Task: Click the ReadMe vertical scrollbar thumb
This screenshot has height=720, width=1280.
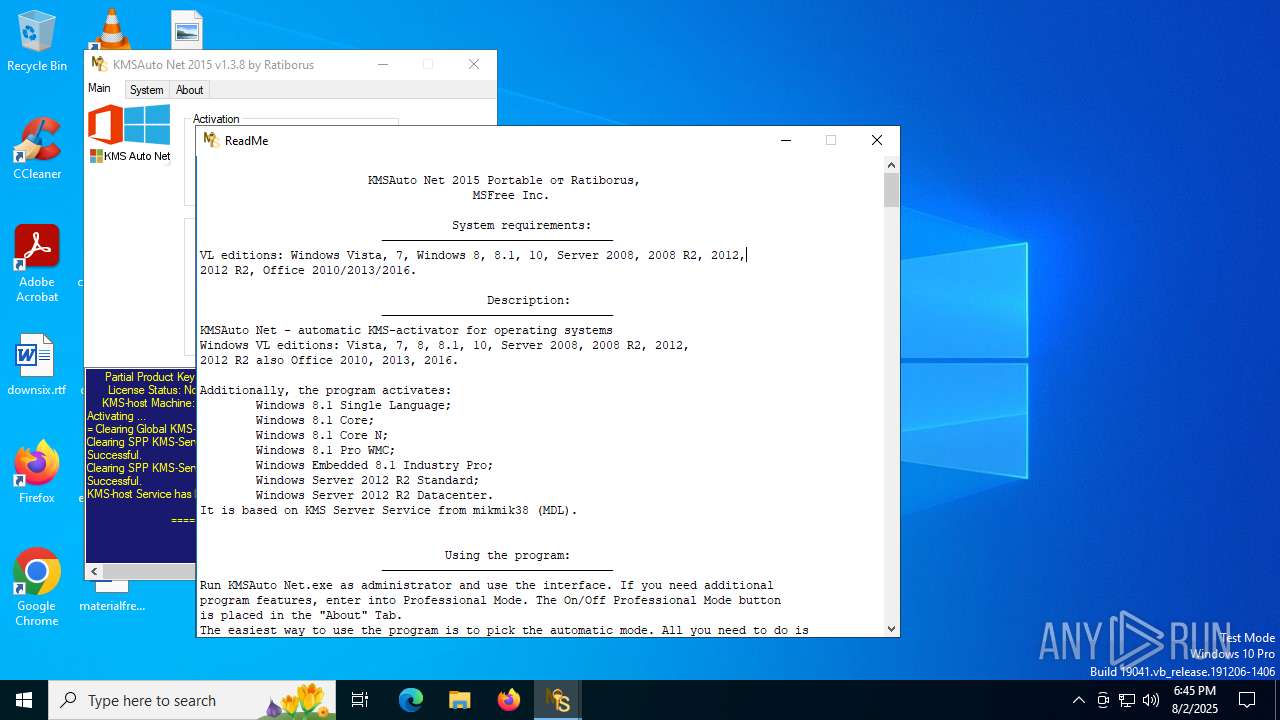Action: [891, 190]
